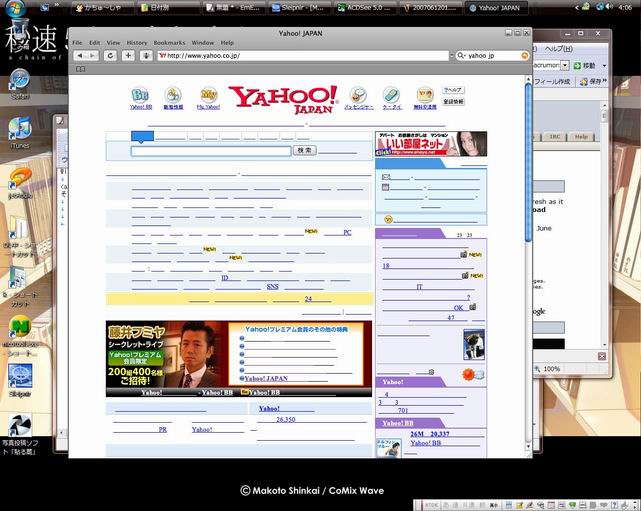
Task: Open the Yahoo Messenger icon on the page
Action: pos(358,95)
